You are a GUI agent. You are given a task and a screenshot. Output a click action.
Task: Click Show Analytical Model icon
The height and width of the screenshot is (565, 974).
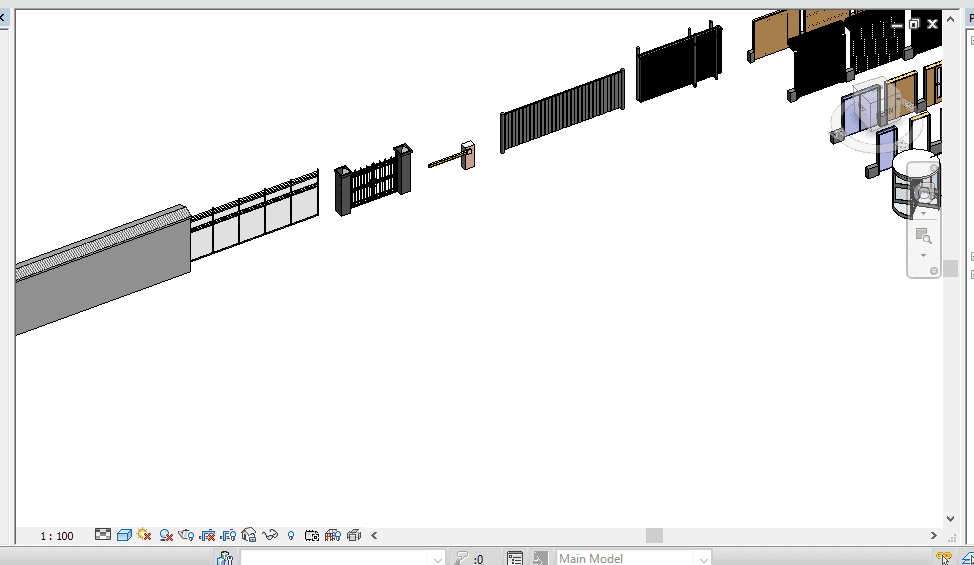(x=332, y=535)
